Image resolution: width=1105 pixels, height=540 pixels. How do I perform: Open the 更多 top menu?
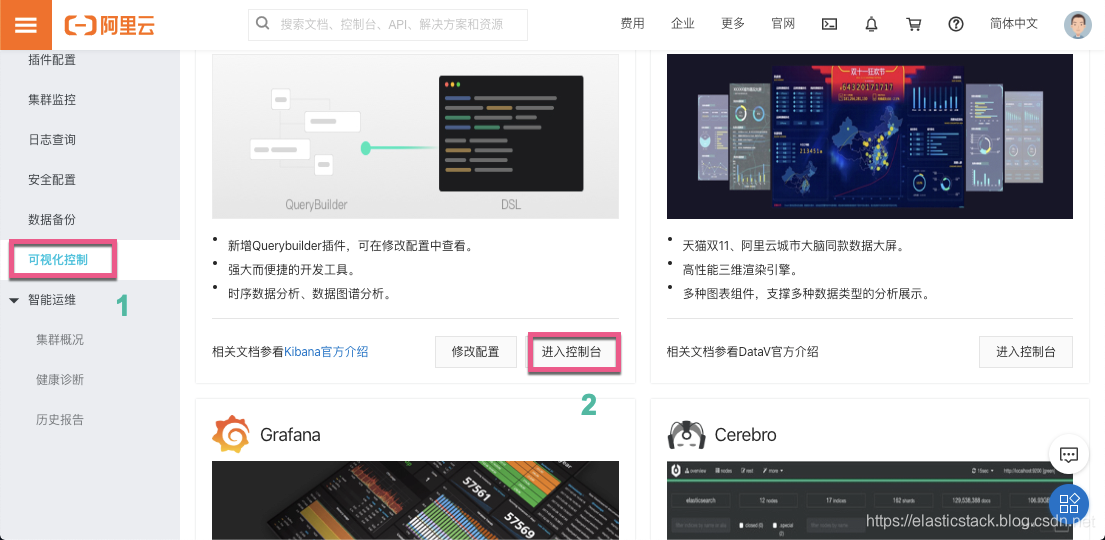pos(733,24)
